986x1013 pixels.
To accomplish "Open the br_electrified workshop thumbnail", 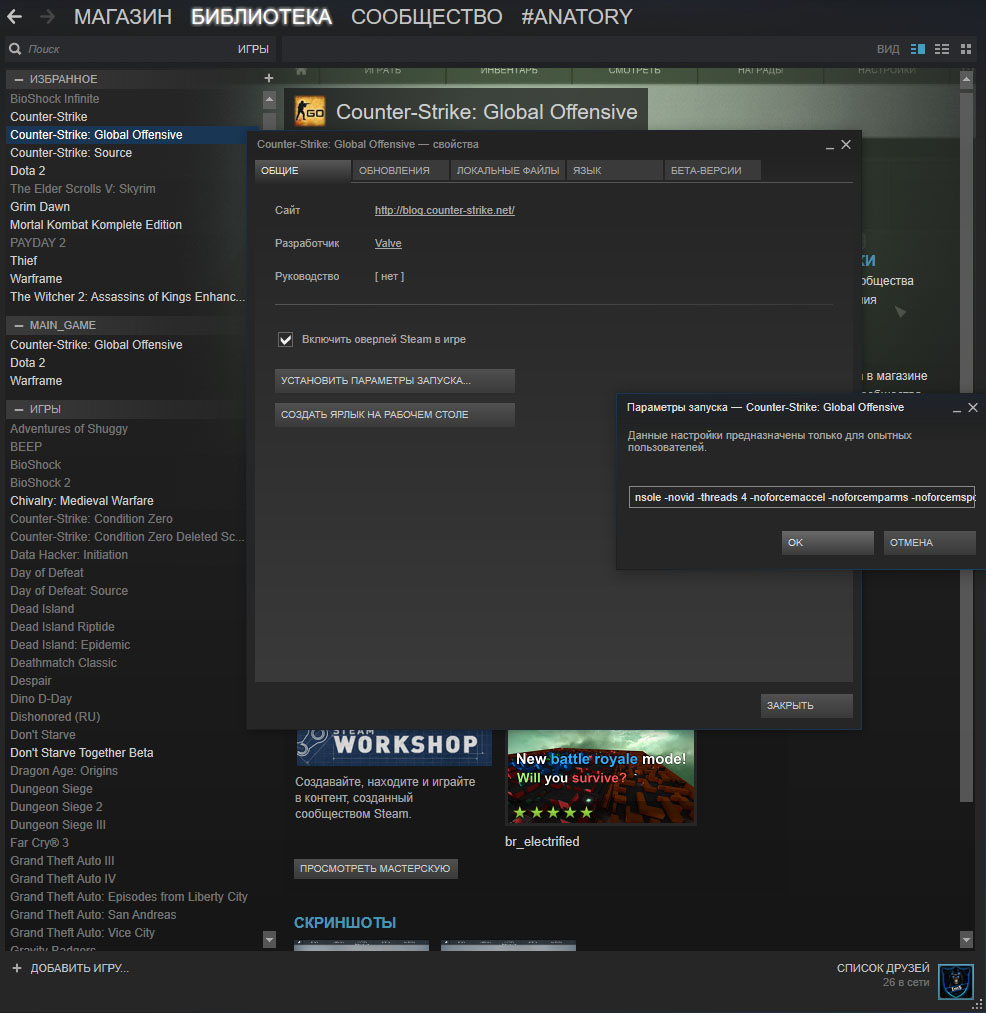I will click(x=601, y=777).
